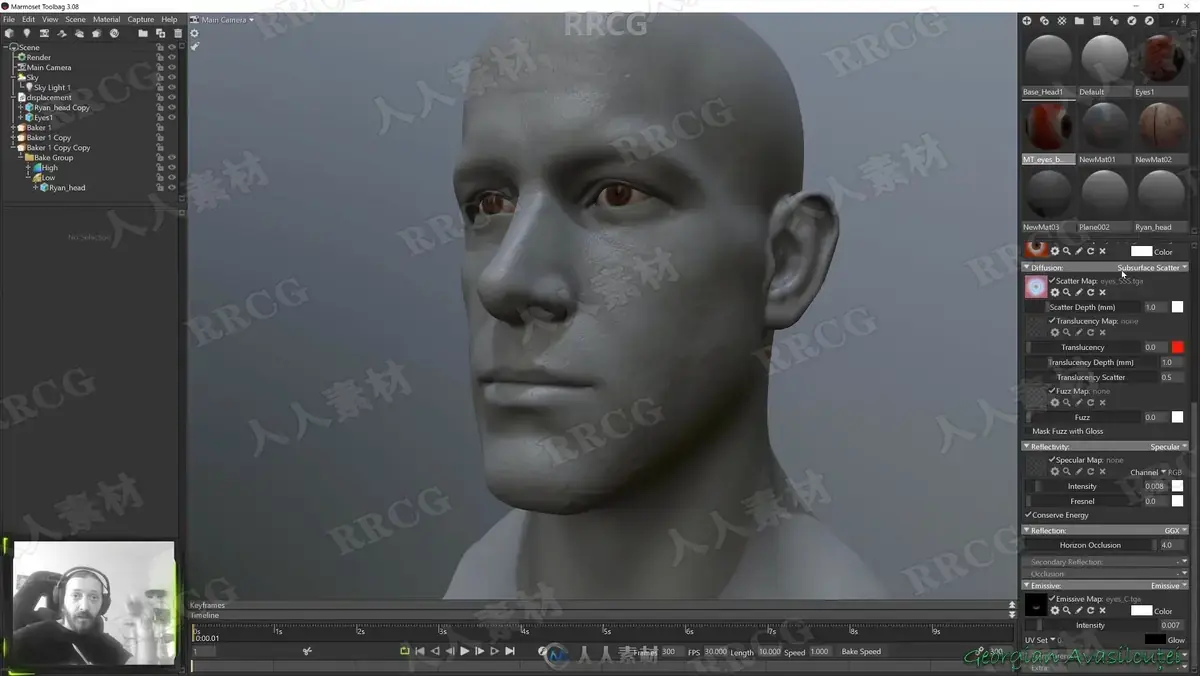
Task: Click the FPS value field
Action: 716,651
